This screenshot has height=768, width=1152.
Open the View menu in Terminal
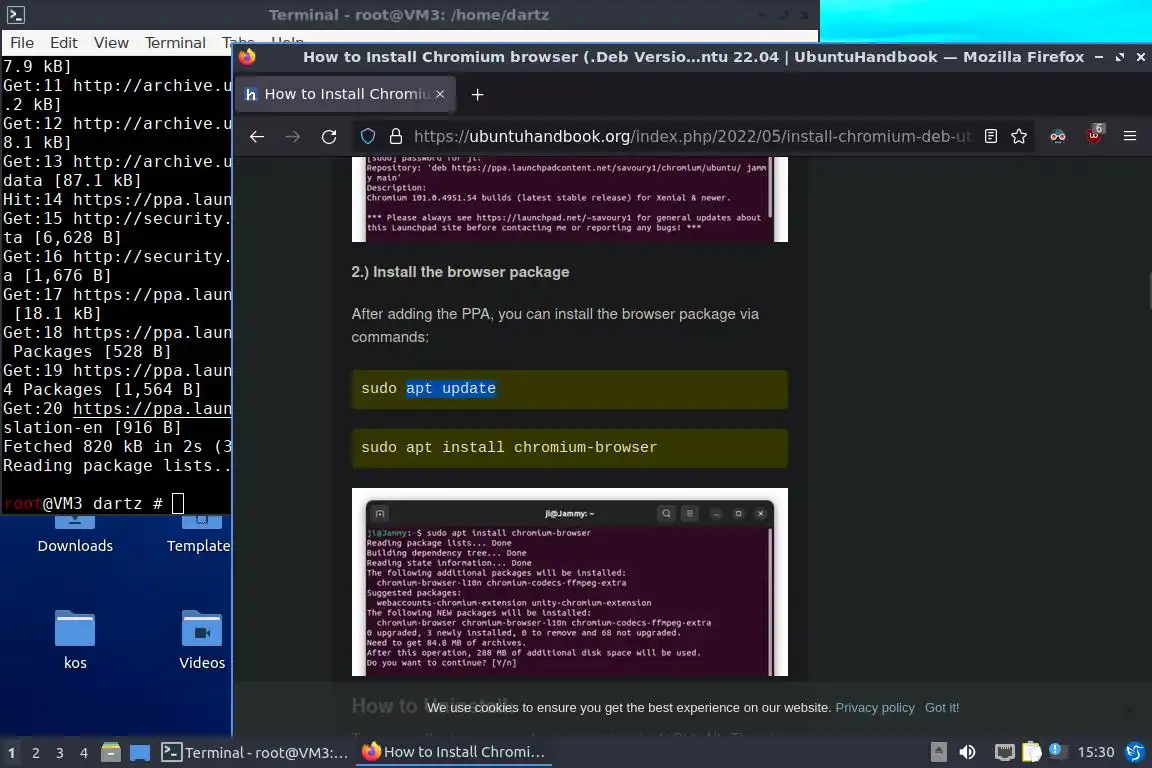tap(111, 43)
